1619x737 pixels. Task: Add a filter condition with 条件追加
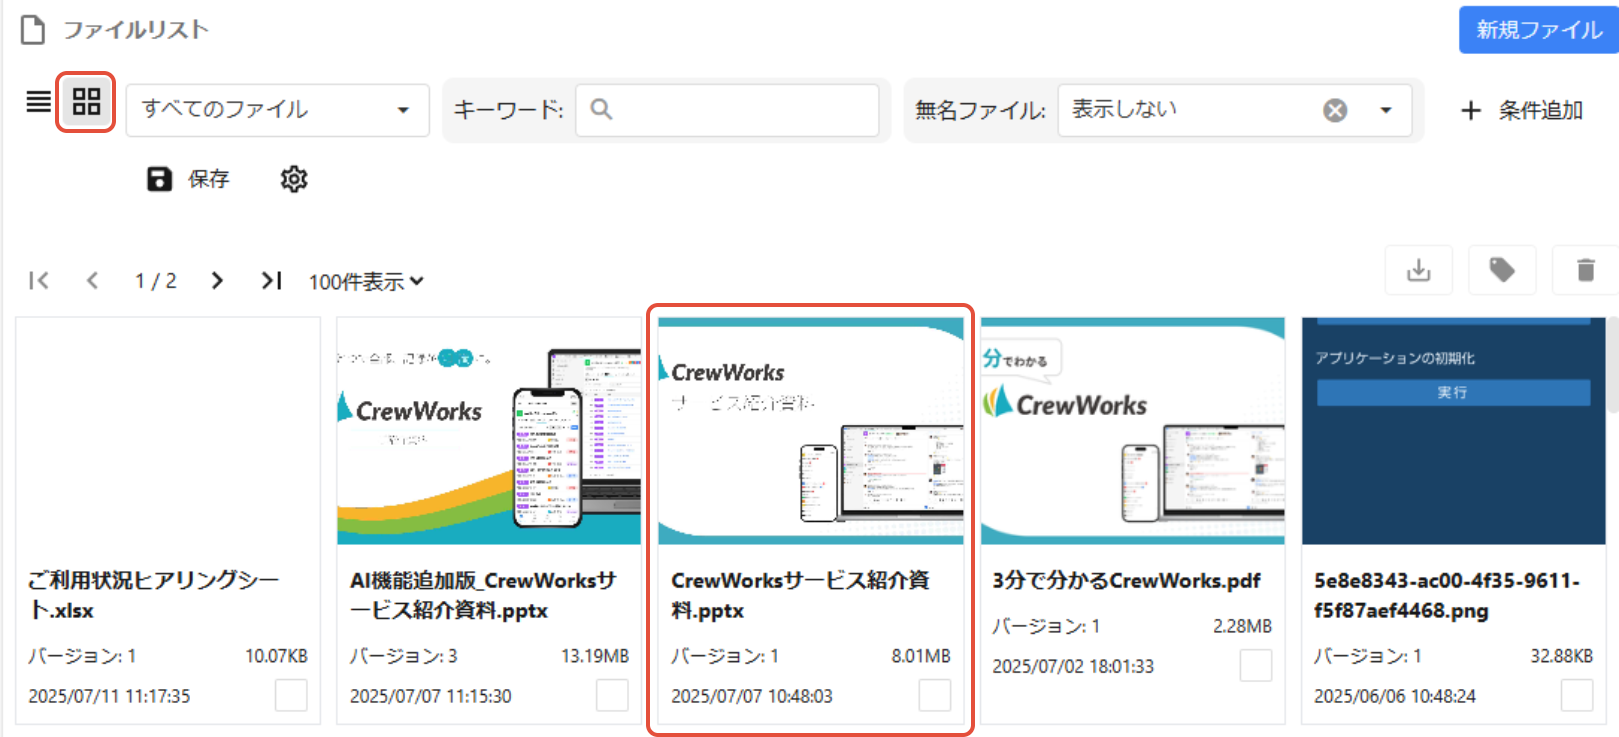tap(1521, 110)
